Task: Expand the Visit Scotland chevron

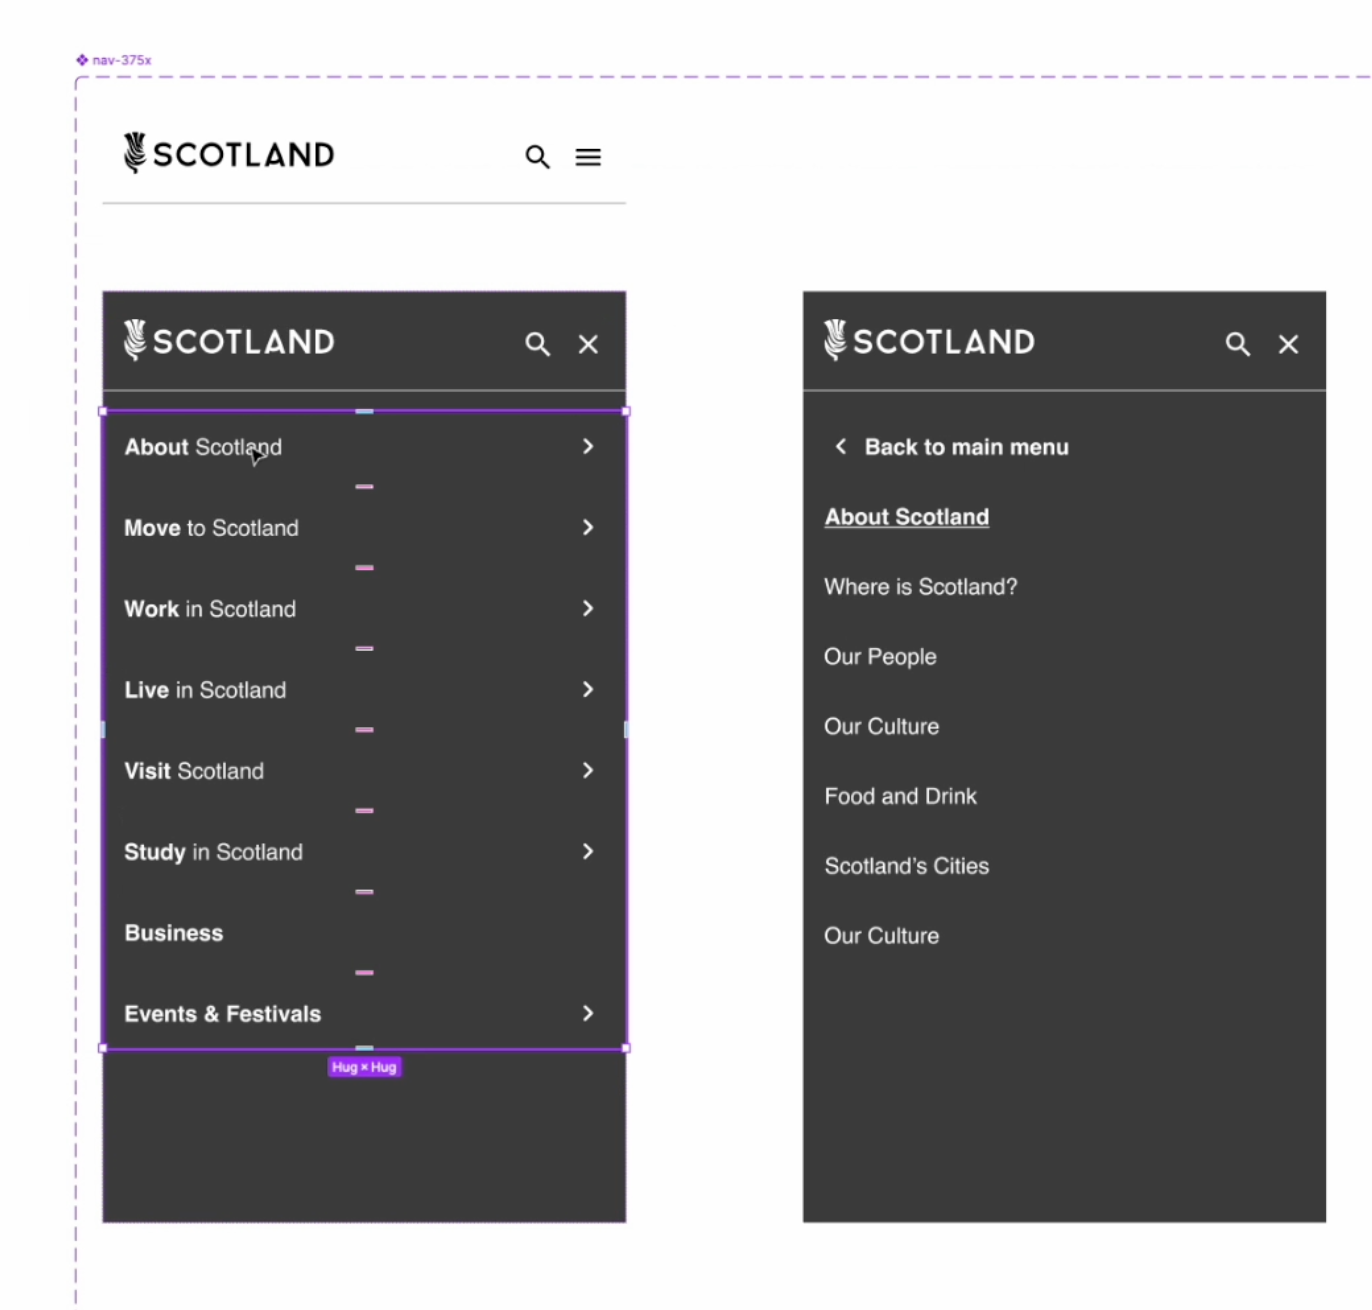Action: tap(588, 770)
